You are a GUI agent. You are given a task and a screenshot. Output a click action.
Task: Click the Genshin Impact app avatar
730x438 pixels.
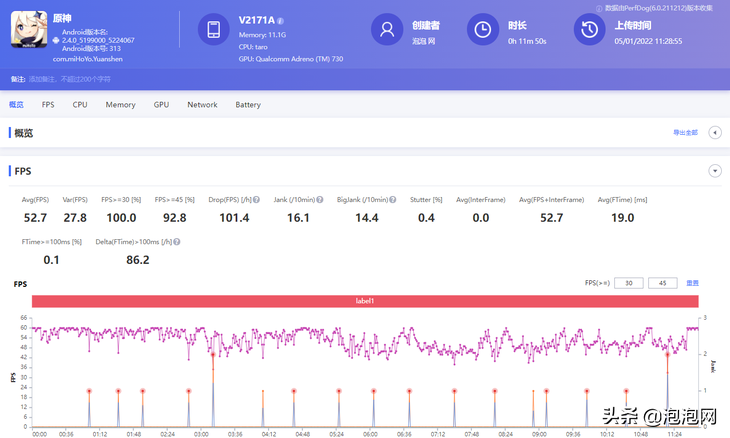29,30
